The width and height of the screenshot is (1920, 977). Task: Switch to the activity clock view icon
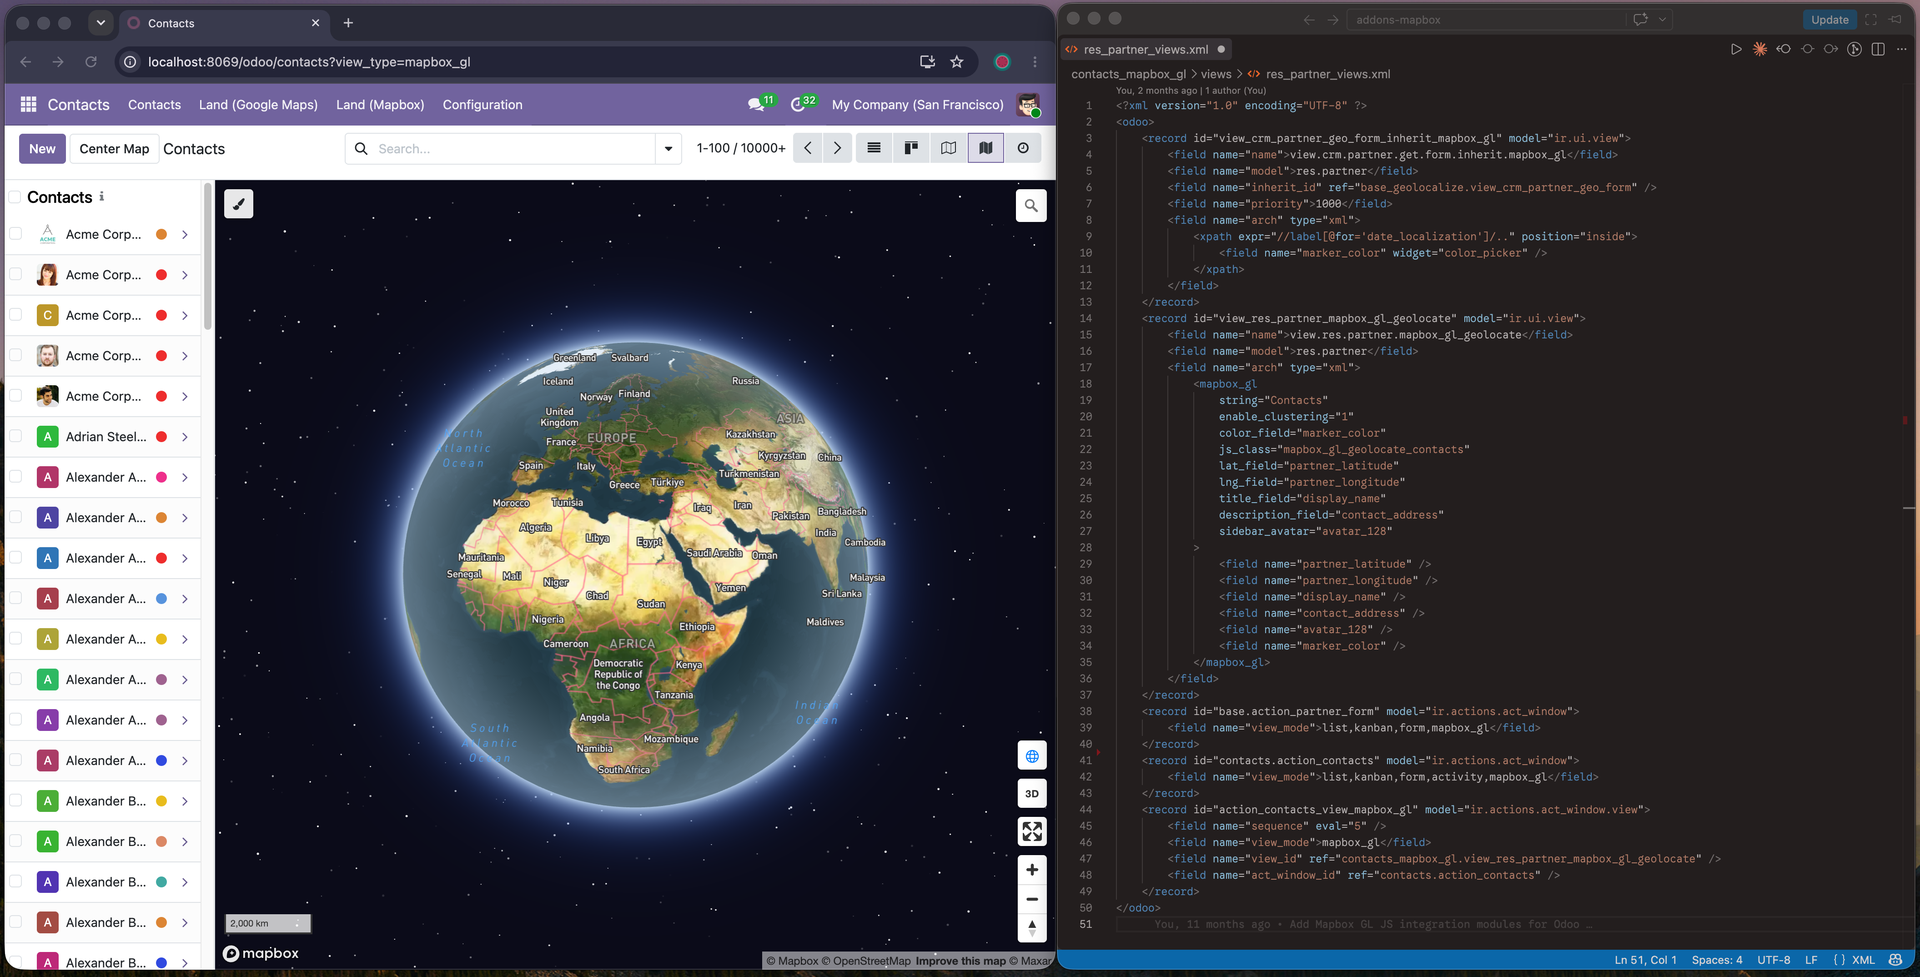click(1023, 148)
